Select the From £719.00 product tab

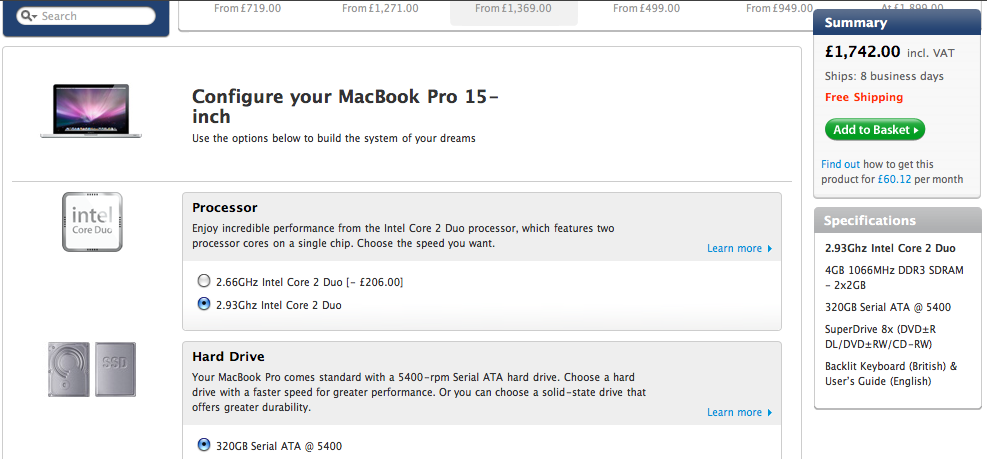[x=247, y=9]
